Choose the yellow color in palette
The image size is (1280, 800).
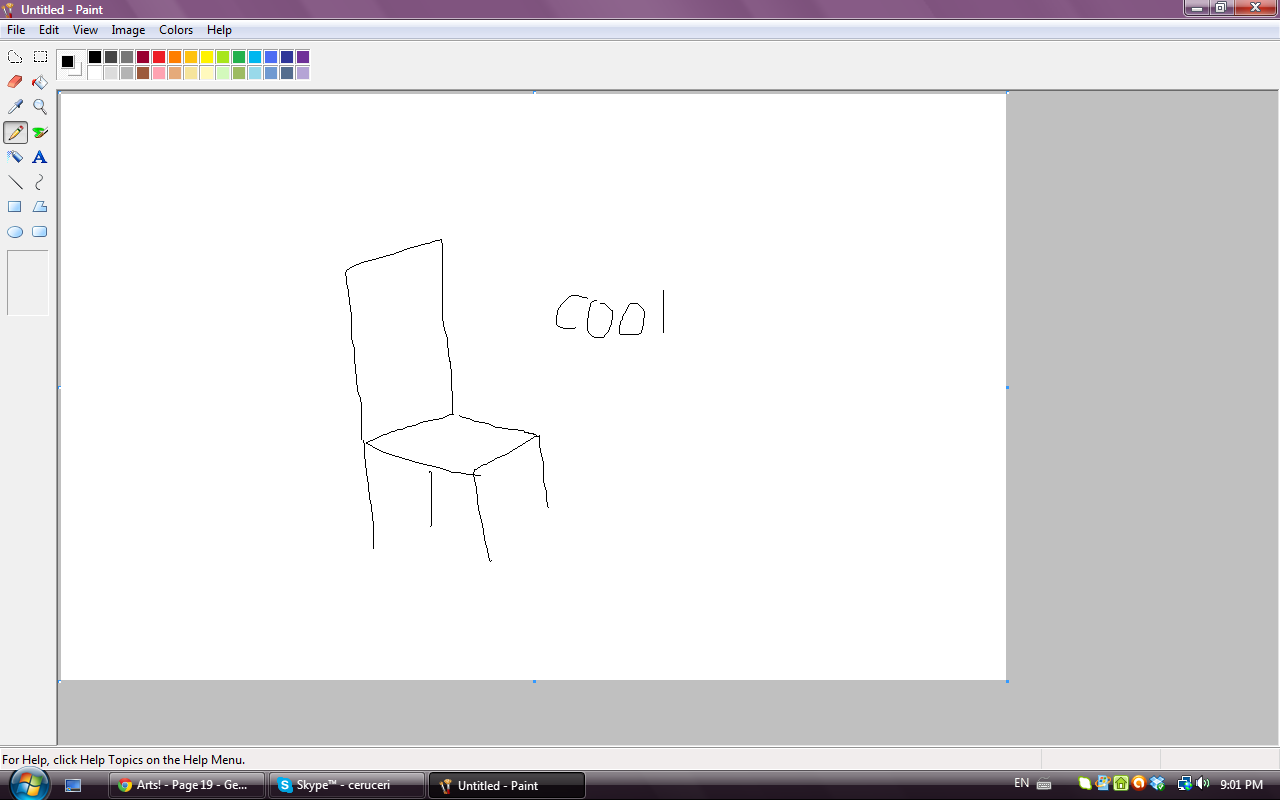coord(207,57)
